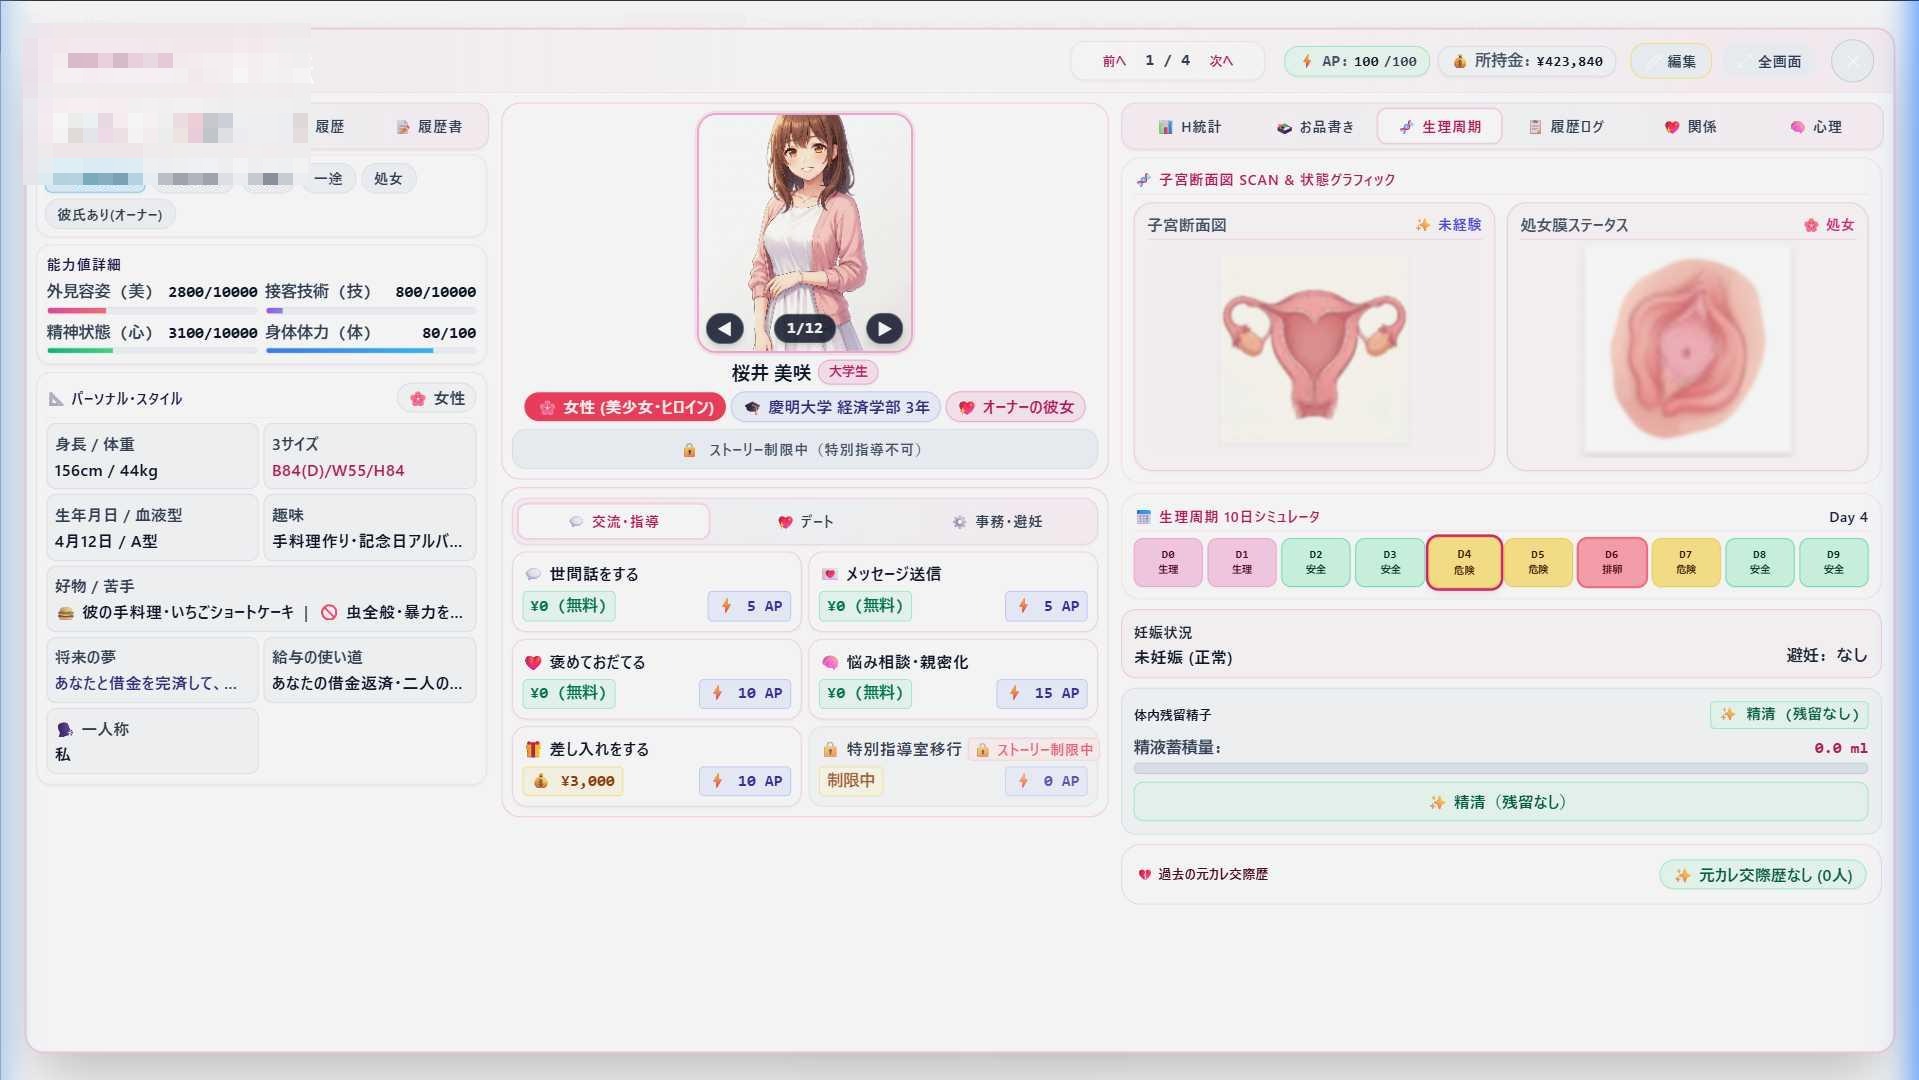Open the 関係 tab
The width and height of the screenshot is (1919, 1080).
(1690, 127)
